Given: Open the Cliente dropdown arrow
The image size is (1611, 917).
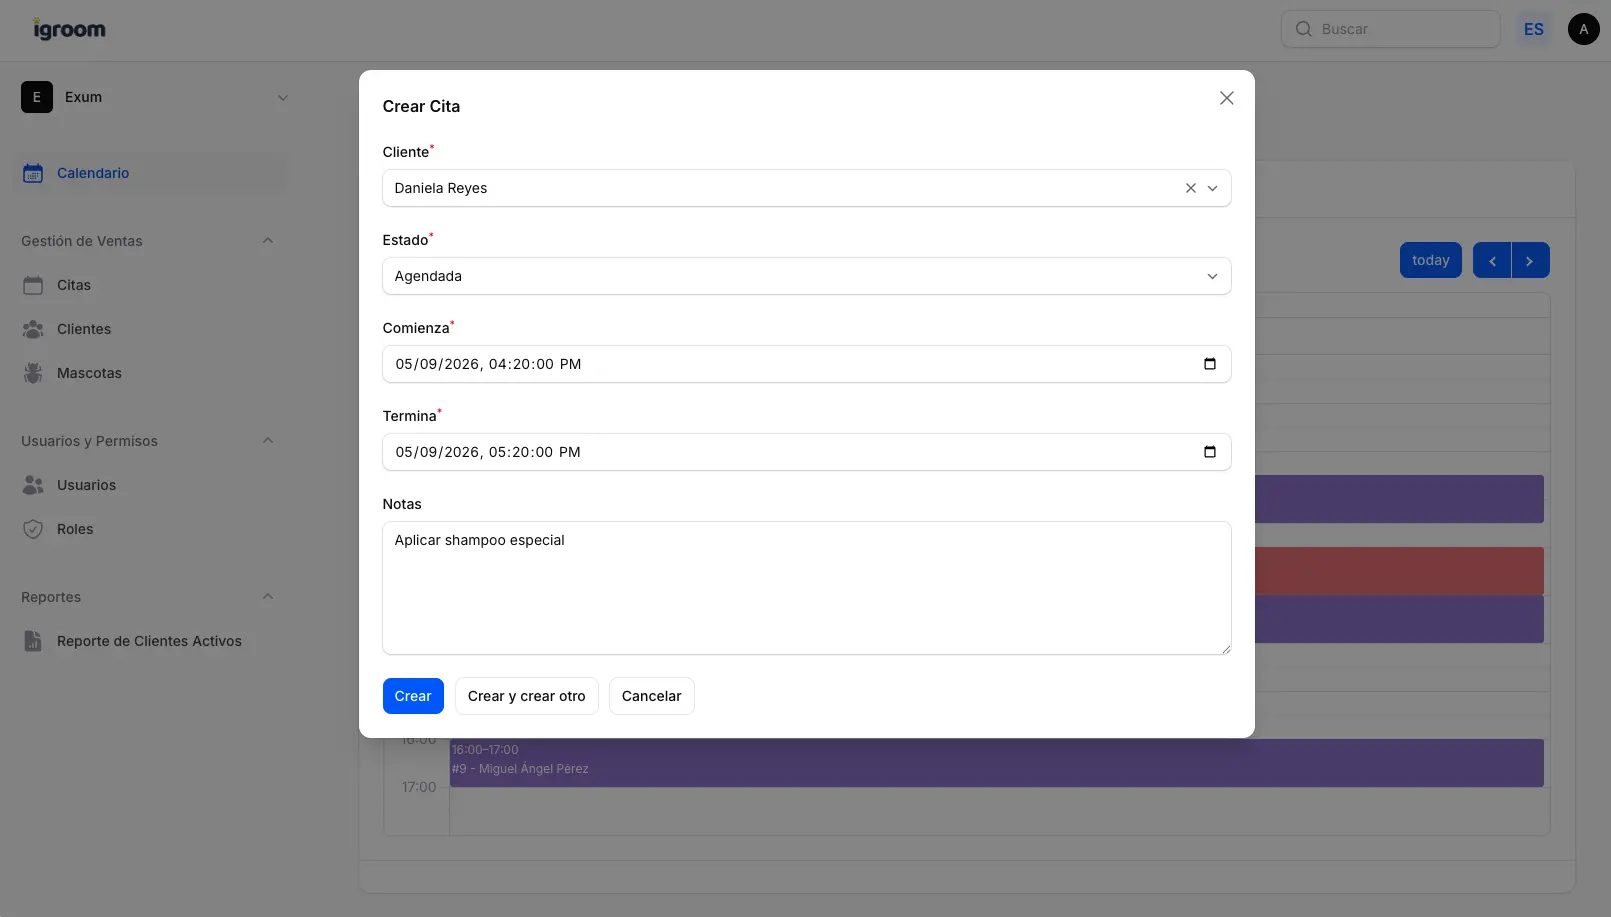Looking at the screenshot, I should tap(1212, 188).
